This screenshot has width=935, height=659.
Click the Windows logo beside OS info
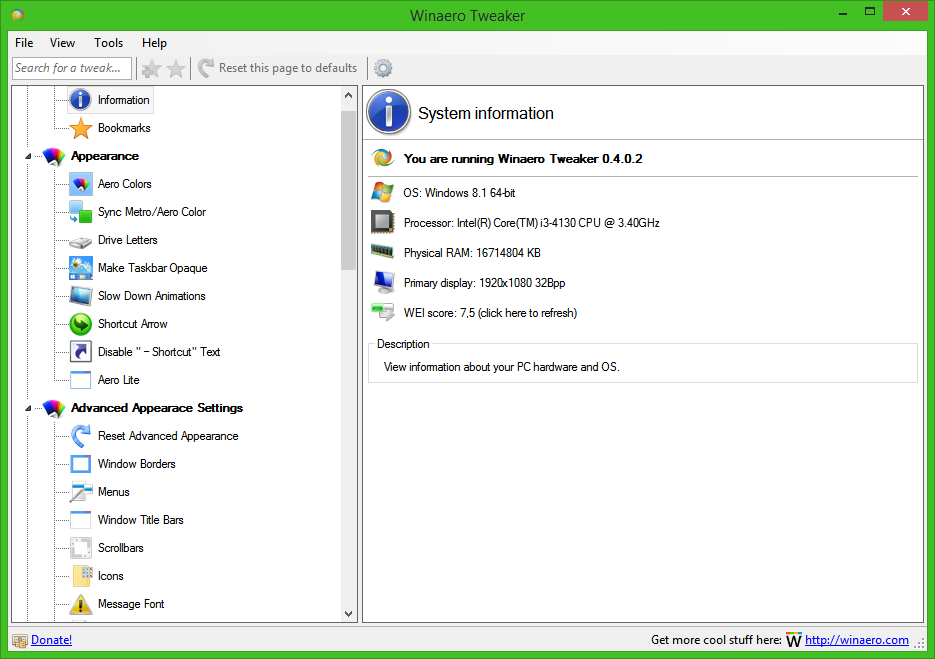pos(382,192)
